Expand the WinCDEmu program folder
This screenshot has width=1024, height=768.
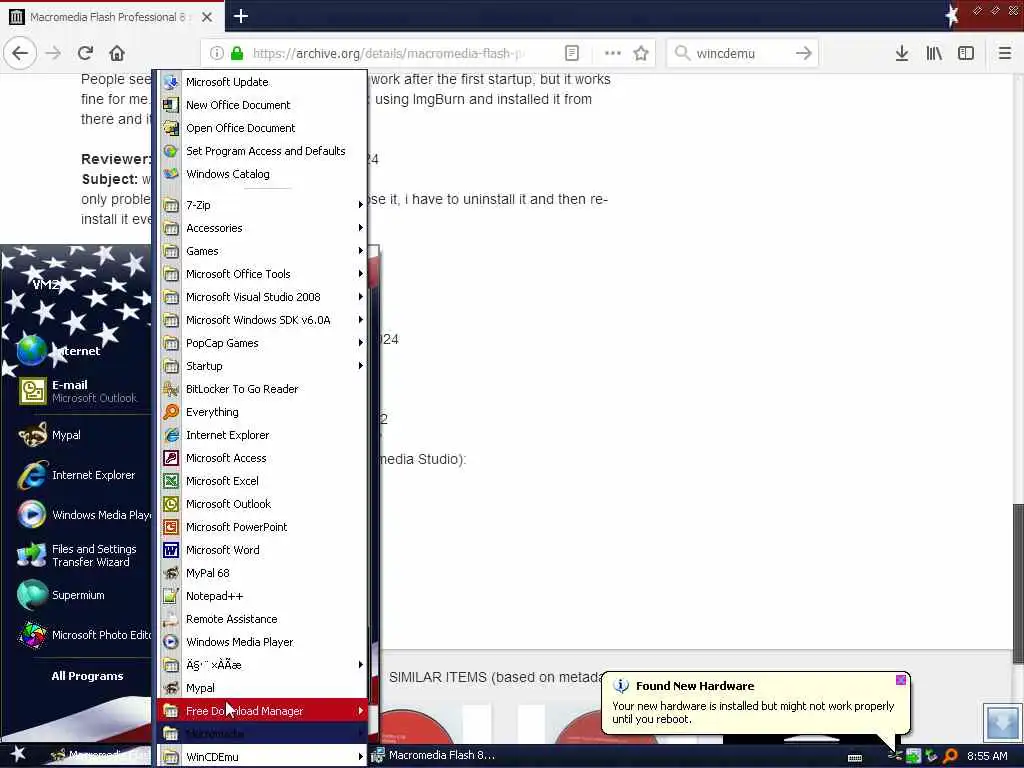(x=261, y=757)
